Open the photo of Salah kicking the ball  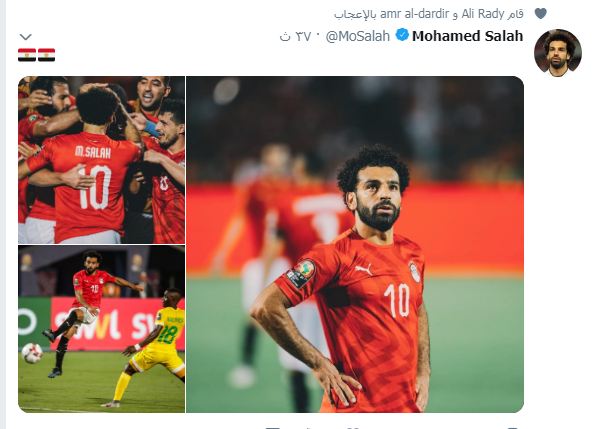[x=102, y=329]
